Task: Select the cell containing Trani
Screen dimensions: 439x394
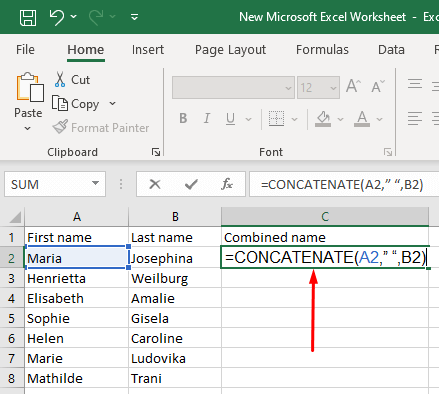Action: 175,378
